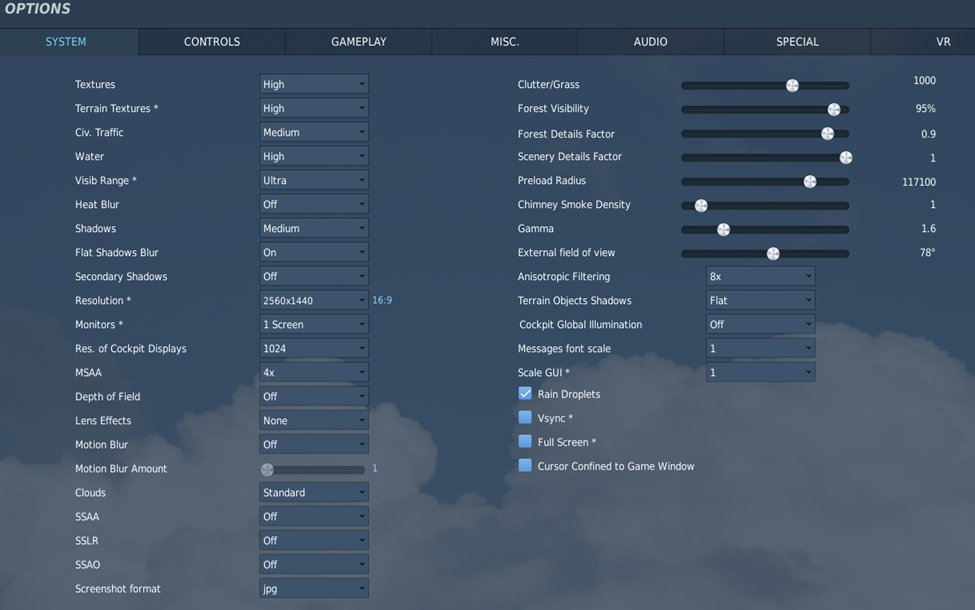
Task: Open Res. of Cockpit Displays dropdown
Action: 314,348
